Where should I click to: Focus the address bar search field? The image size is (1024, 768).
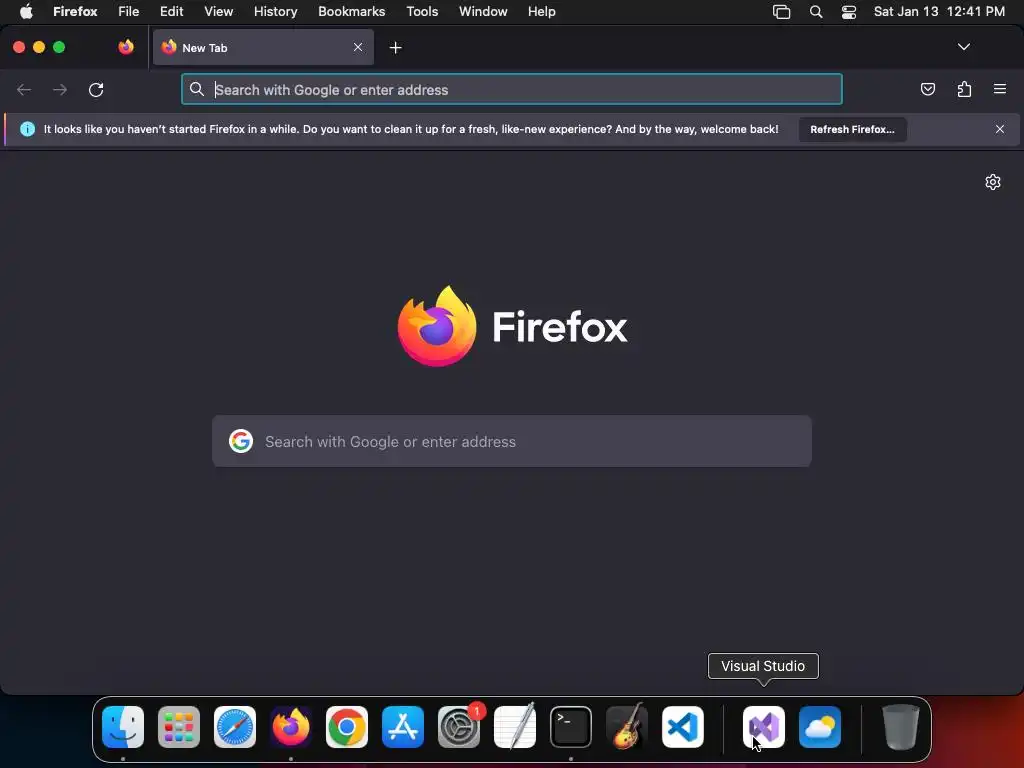(511, 89)
